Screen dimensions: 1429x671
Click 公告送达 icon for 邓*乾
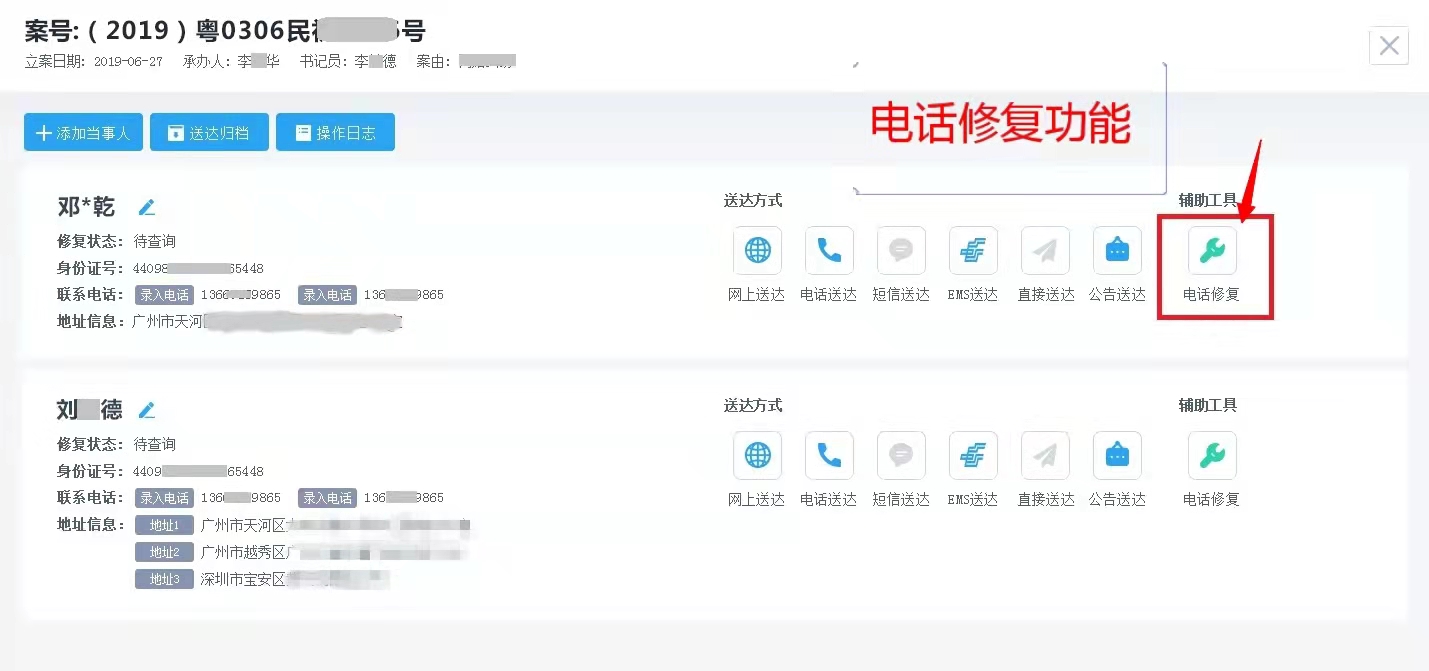point(1117,250)
